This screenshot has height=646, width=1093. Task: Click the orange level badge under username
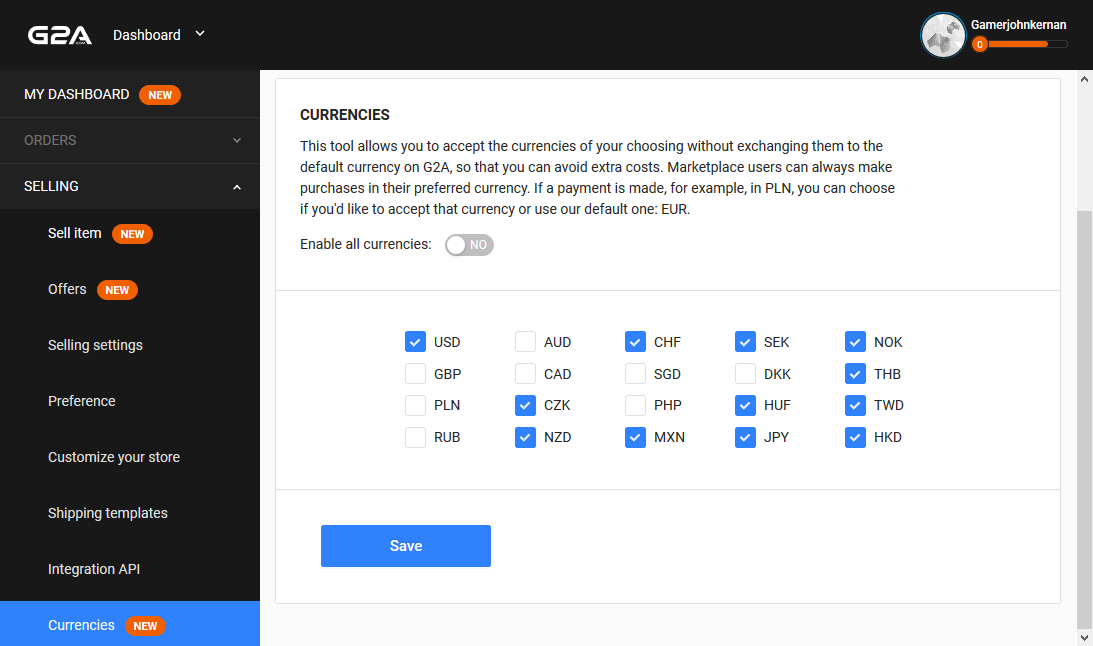click(x=979, y=44)
